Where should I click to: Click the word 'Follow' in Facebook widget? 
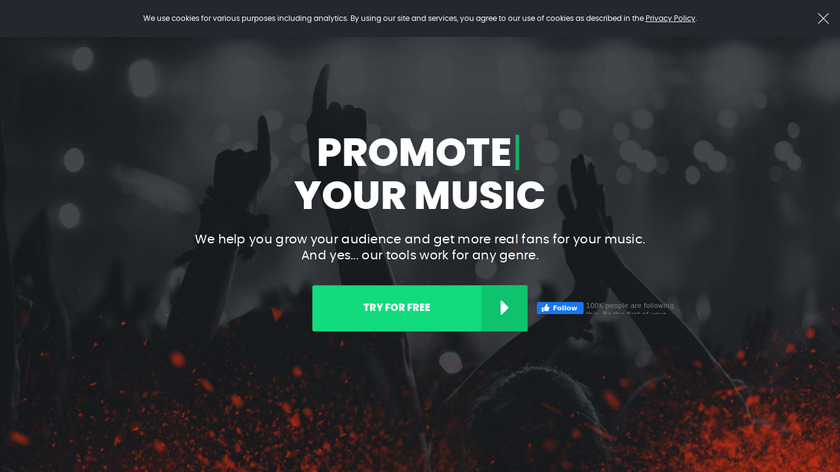565,308
